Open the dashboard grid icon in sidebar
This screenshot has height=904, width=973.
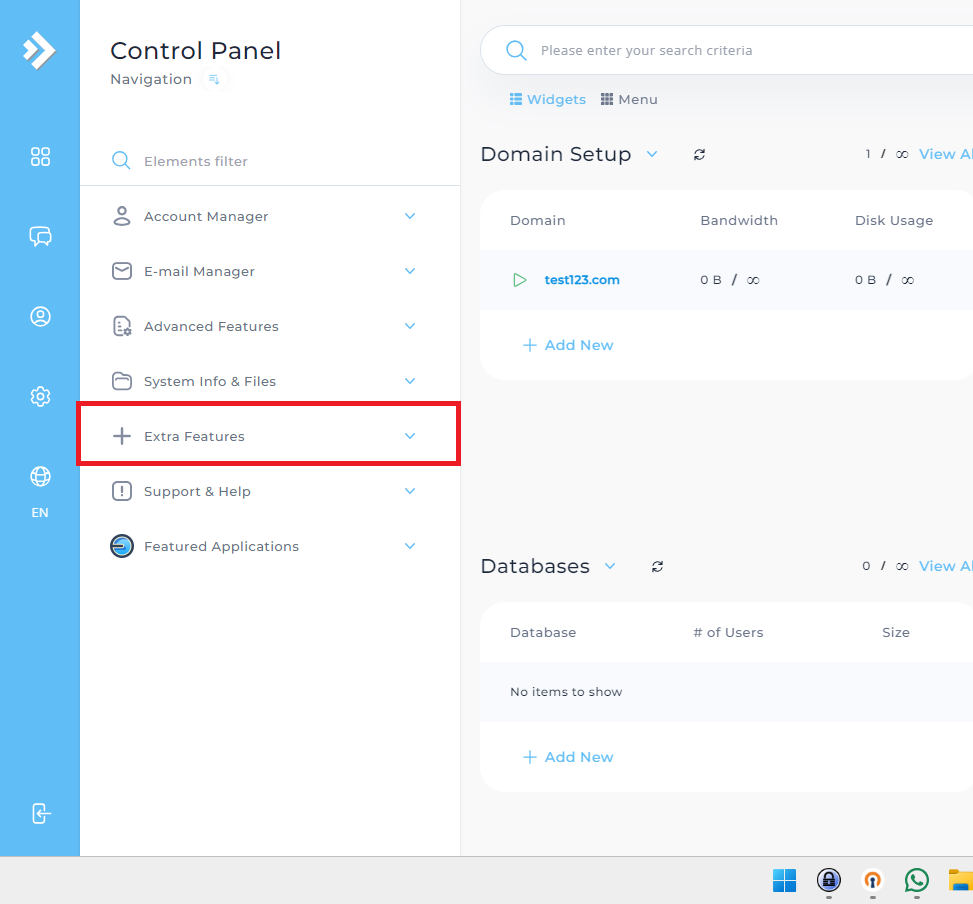click(40, 156)
